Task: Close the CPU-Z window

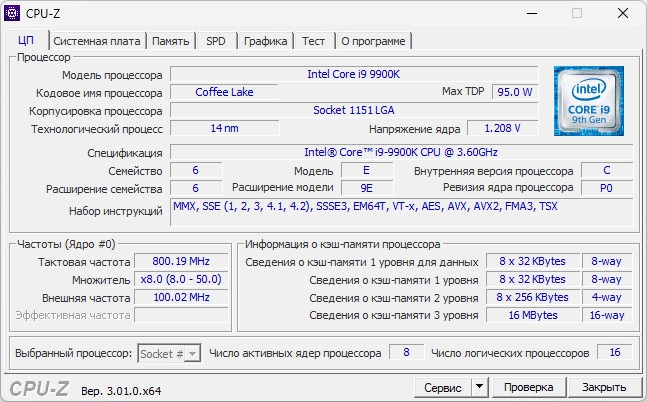Action: point(623,13)
